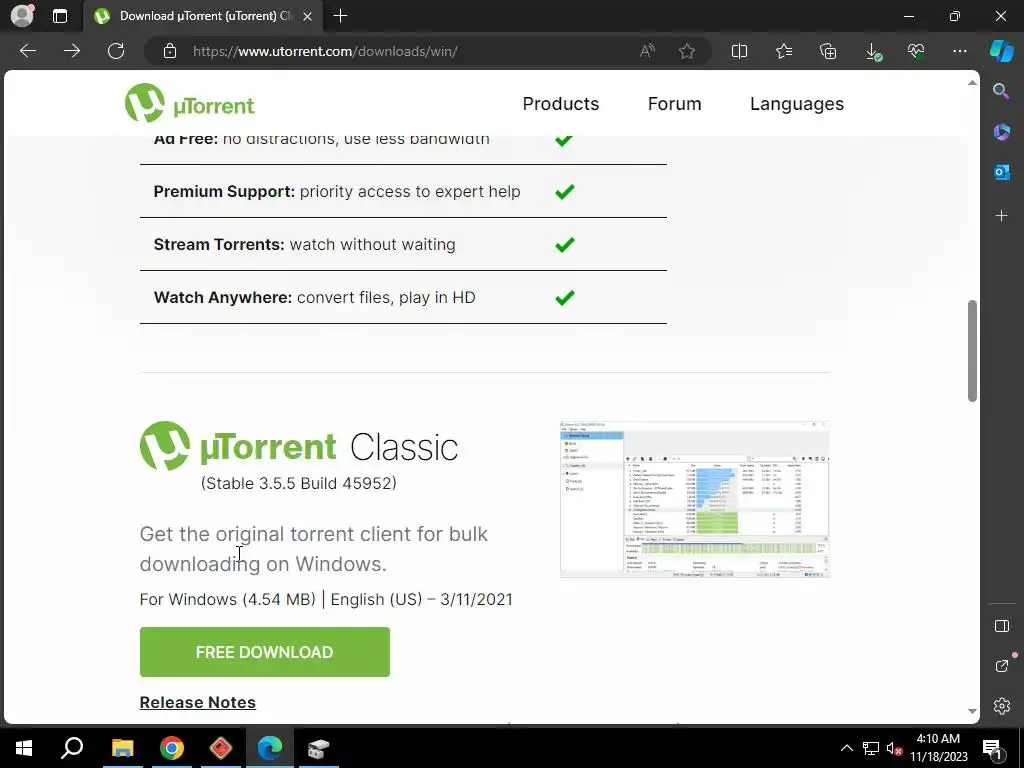Screen dimensions: 1024x768
Task: Open Edge Settings and more menu
Action: (960, 51)
